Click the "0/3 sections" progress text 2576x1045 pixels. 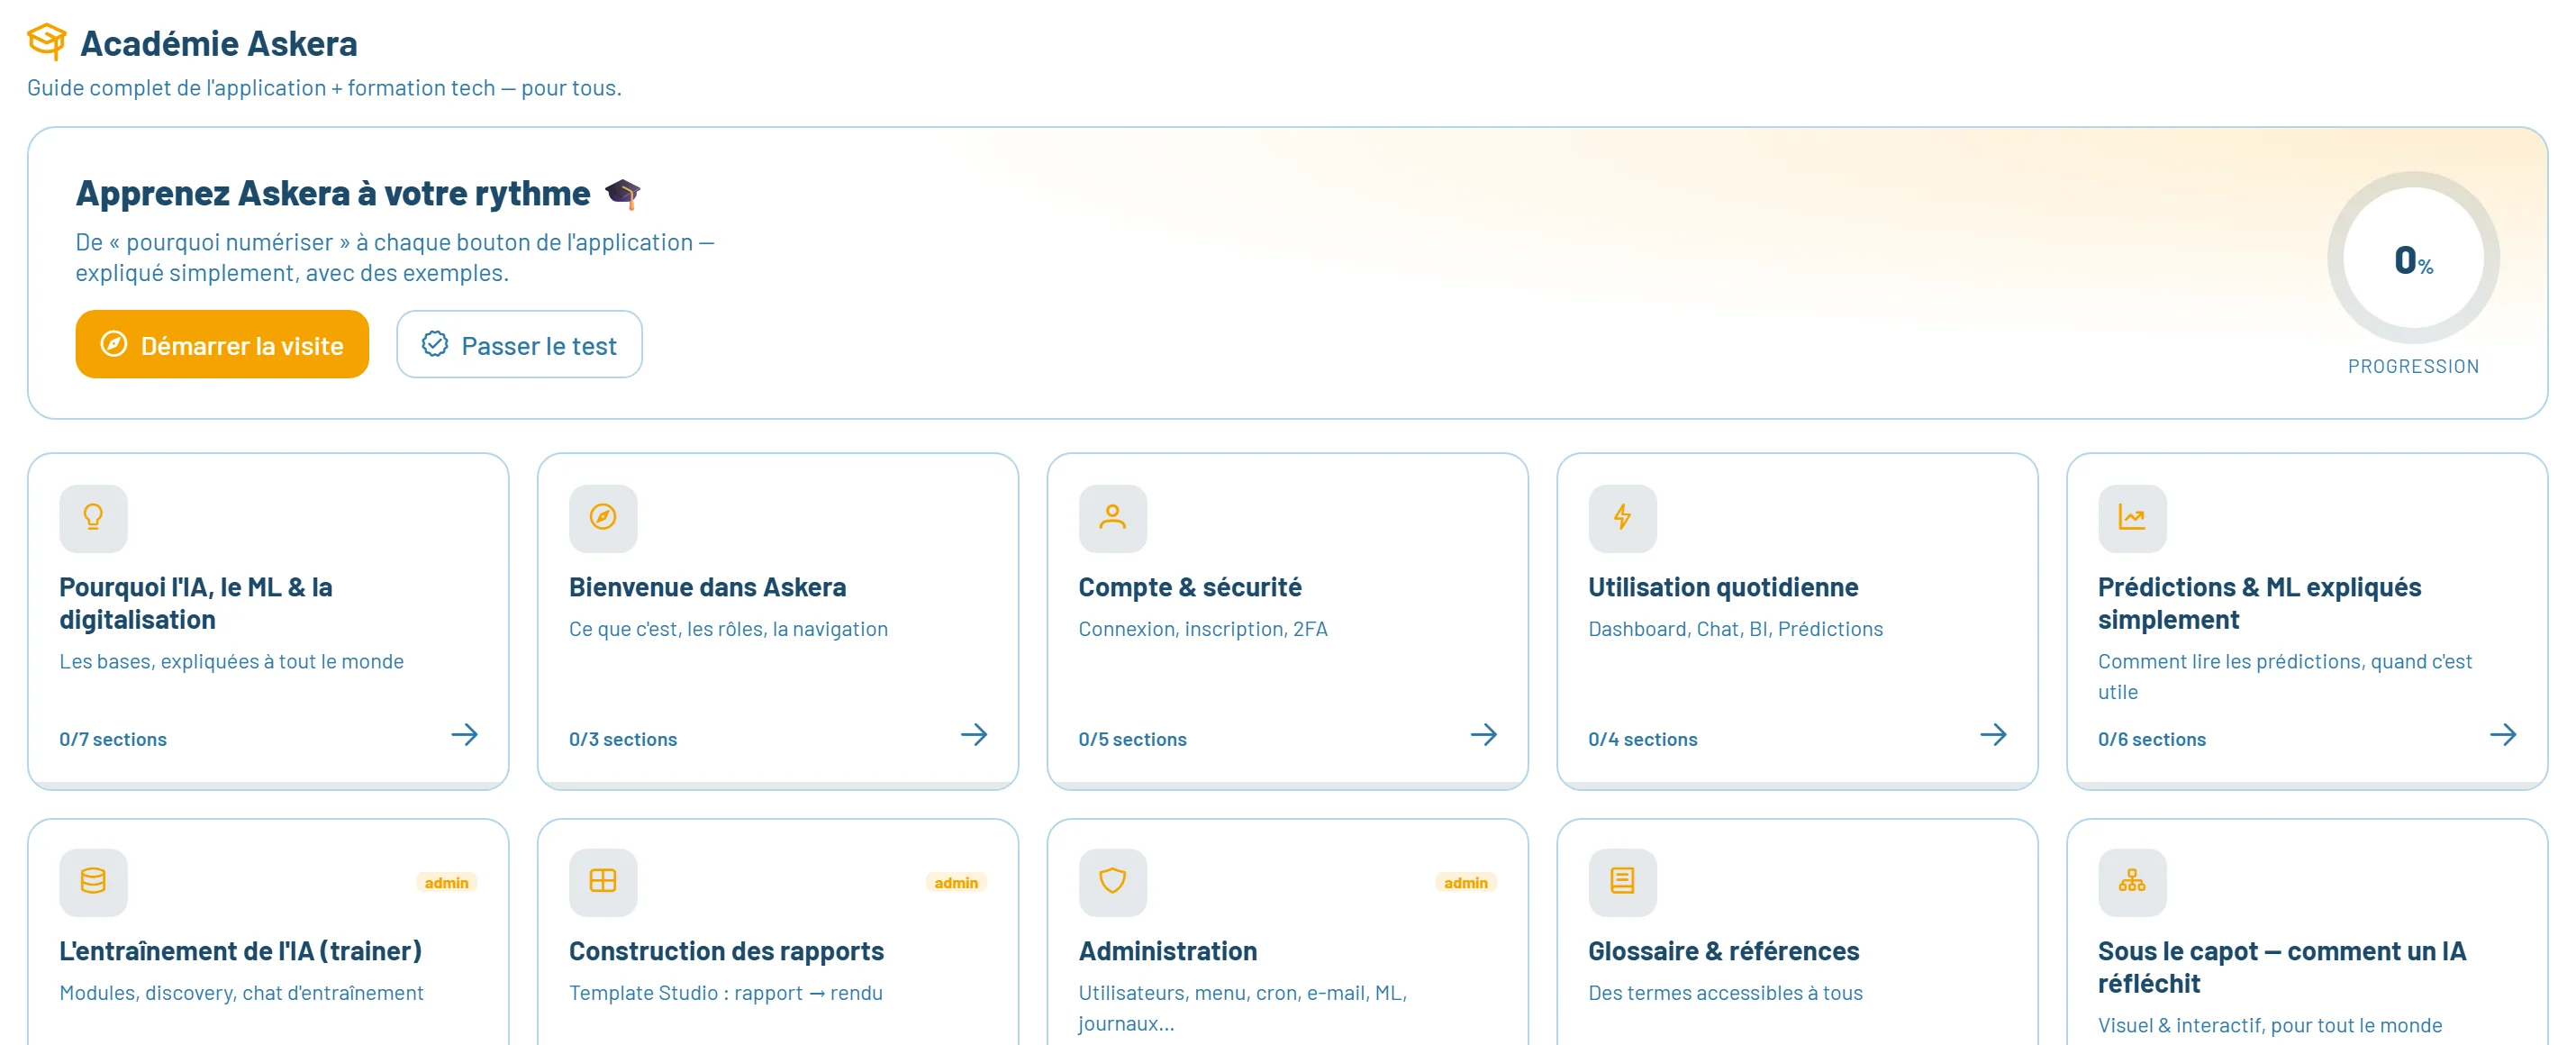[x=623, y=739]
